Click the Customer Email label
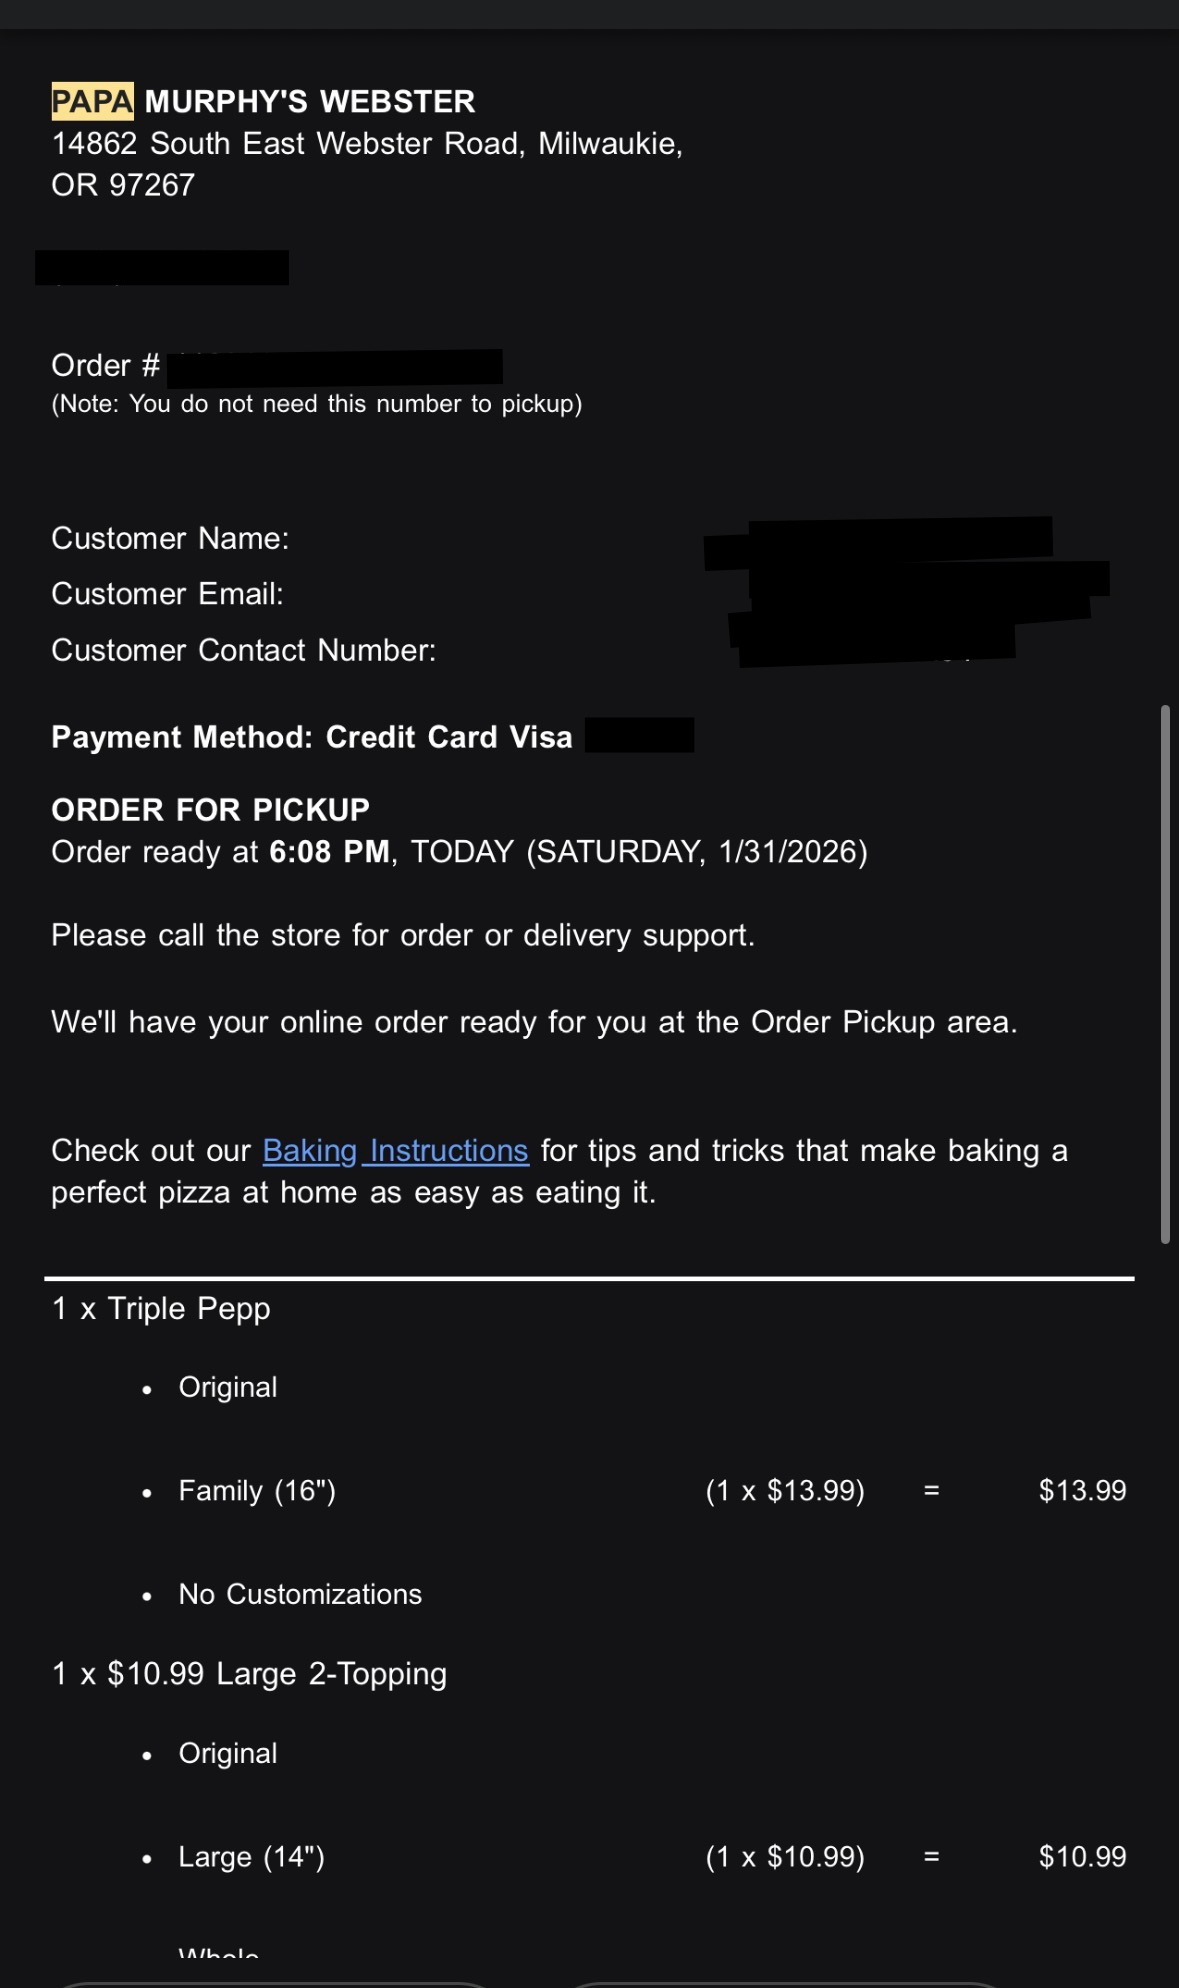Screen dimensions: 1179x1988 (x=167, y=594)
